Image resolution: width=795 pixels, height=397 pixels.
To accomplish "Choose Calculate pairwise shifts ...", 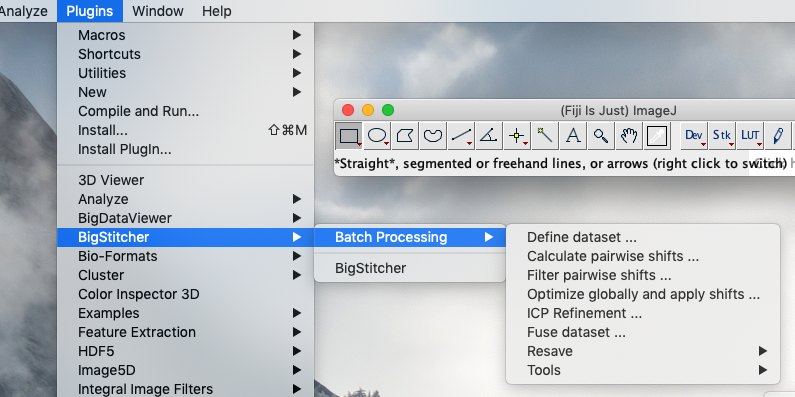I will [643, 256].
